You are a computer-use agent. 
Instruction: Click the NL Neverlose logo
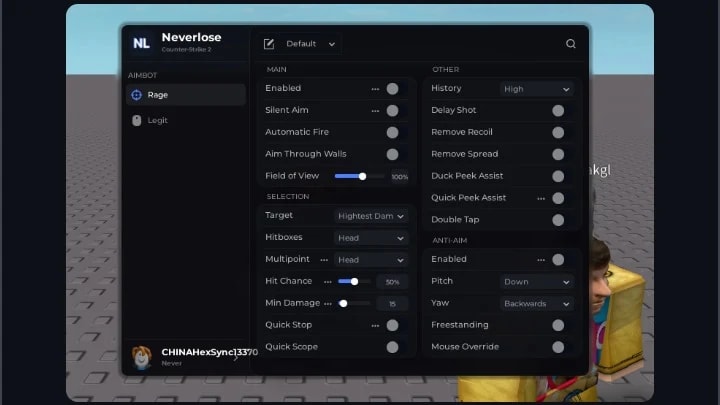tap(141, 43)
